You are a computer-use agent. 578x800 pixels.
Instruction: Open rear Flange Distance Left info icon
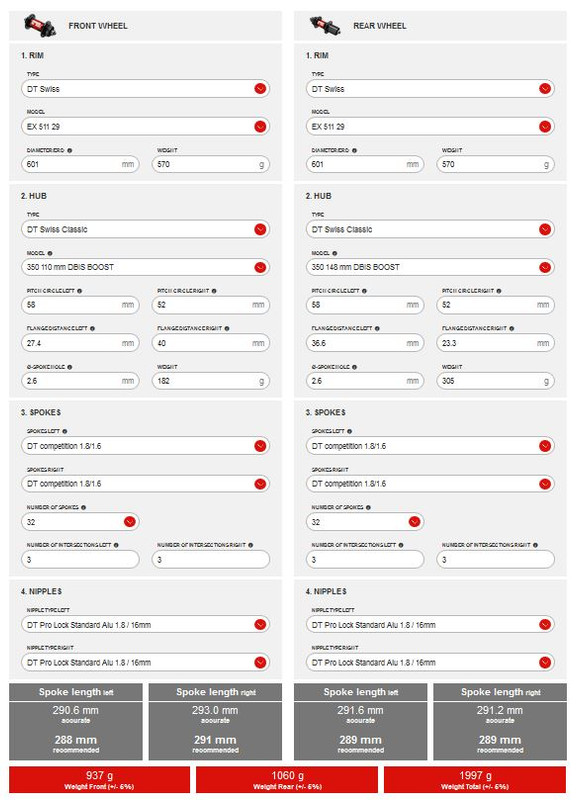coord(377,329)
